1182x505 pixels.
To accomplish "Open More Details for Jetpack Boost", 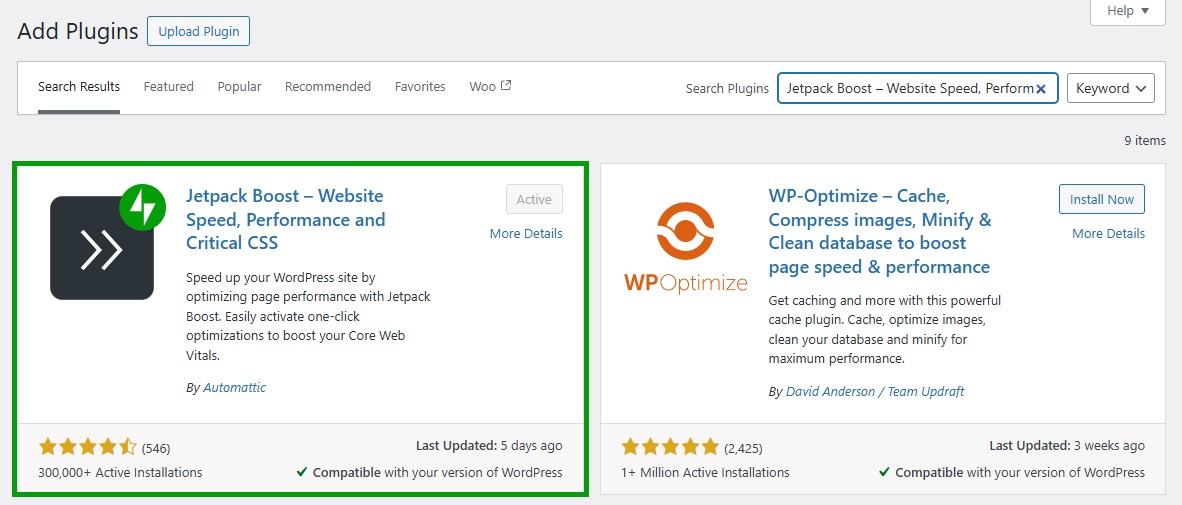I will (526, 234).
